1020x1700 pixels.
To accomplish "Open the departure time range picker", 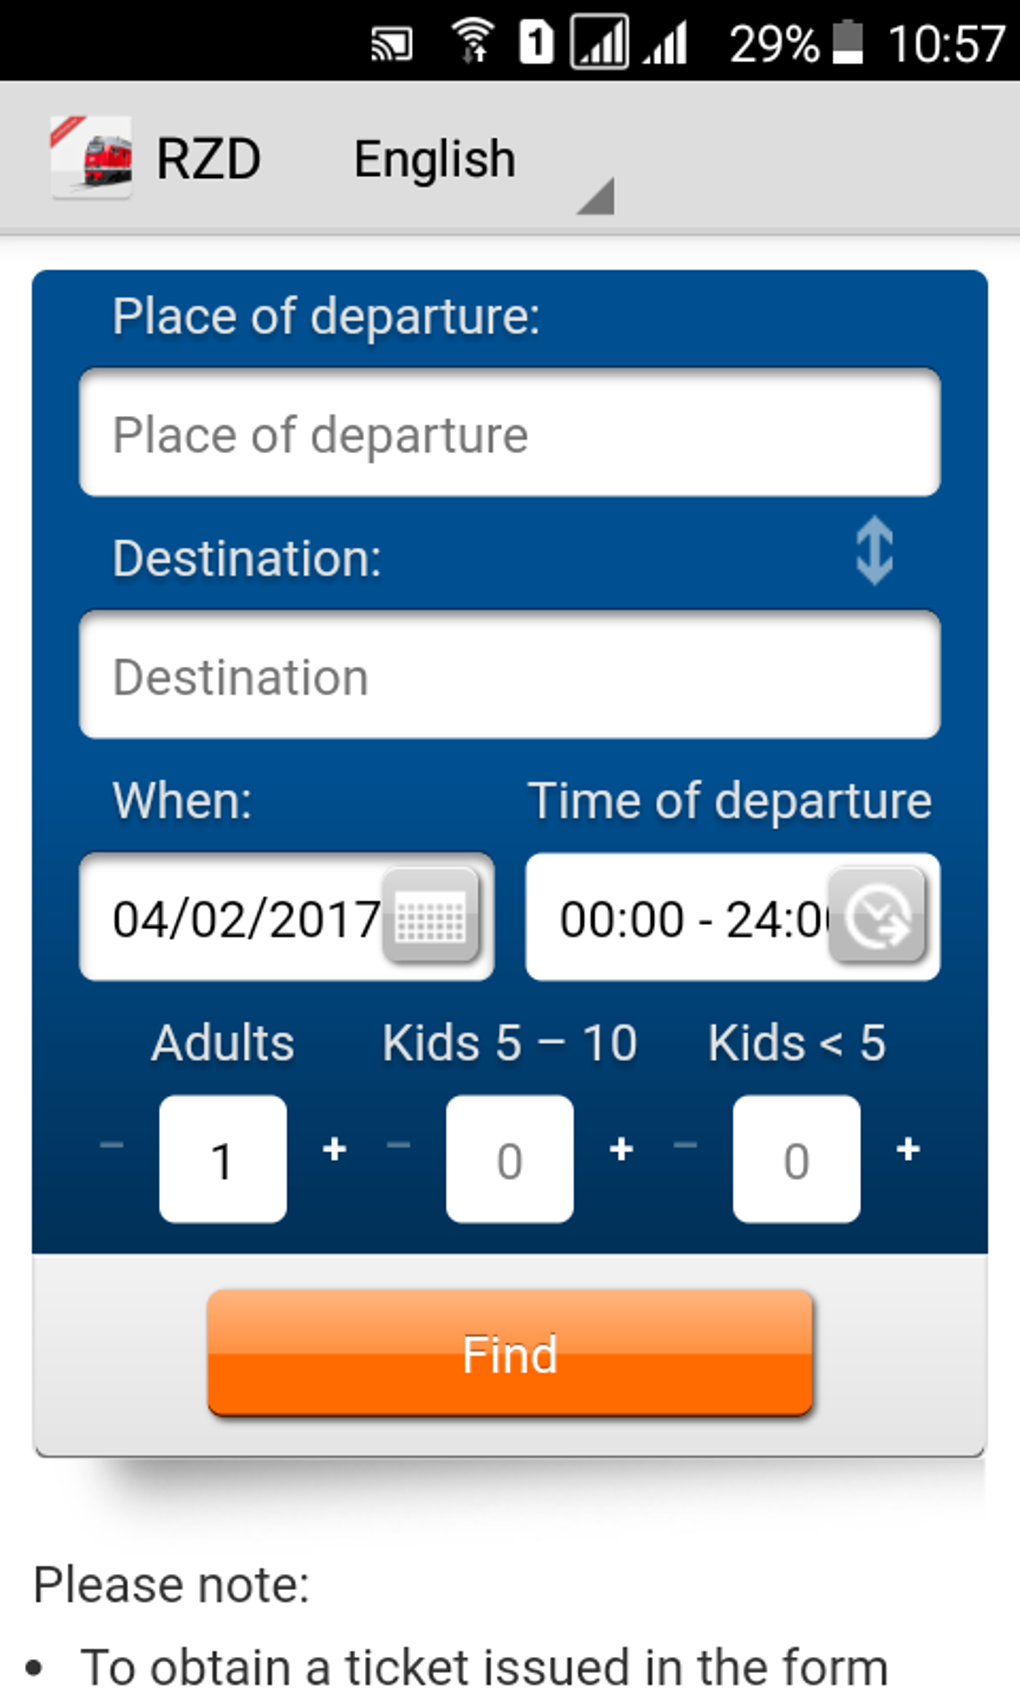I will click(x=877, y=916).
